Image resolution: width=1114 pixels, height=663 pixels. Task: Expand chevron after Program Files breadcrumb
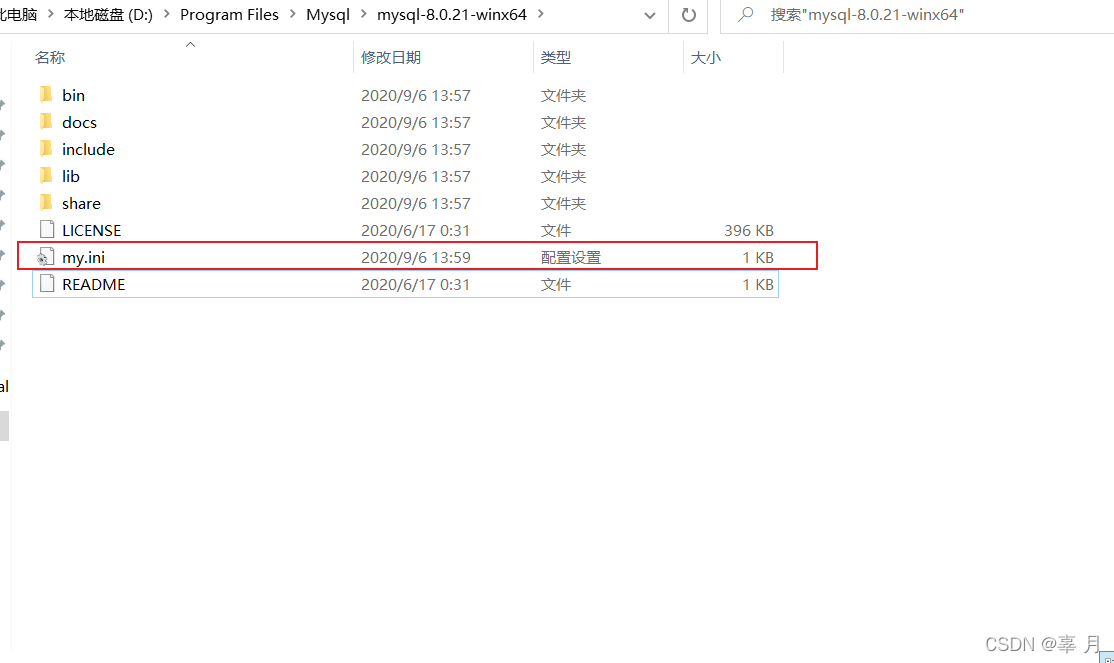[x=292, y=14]
